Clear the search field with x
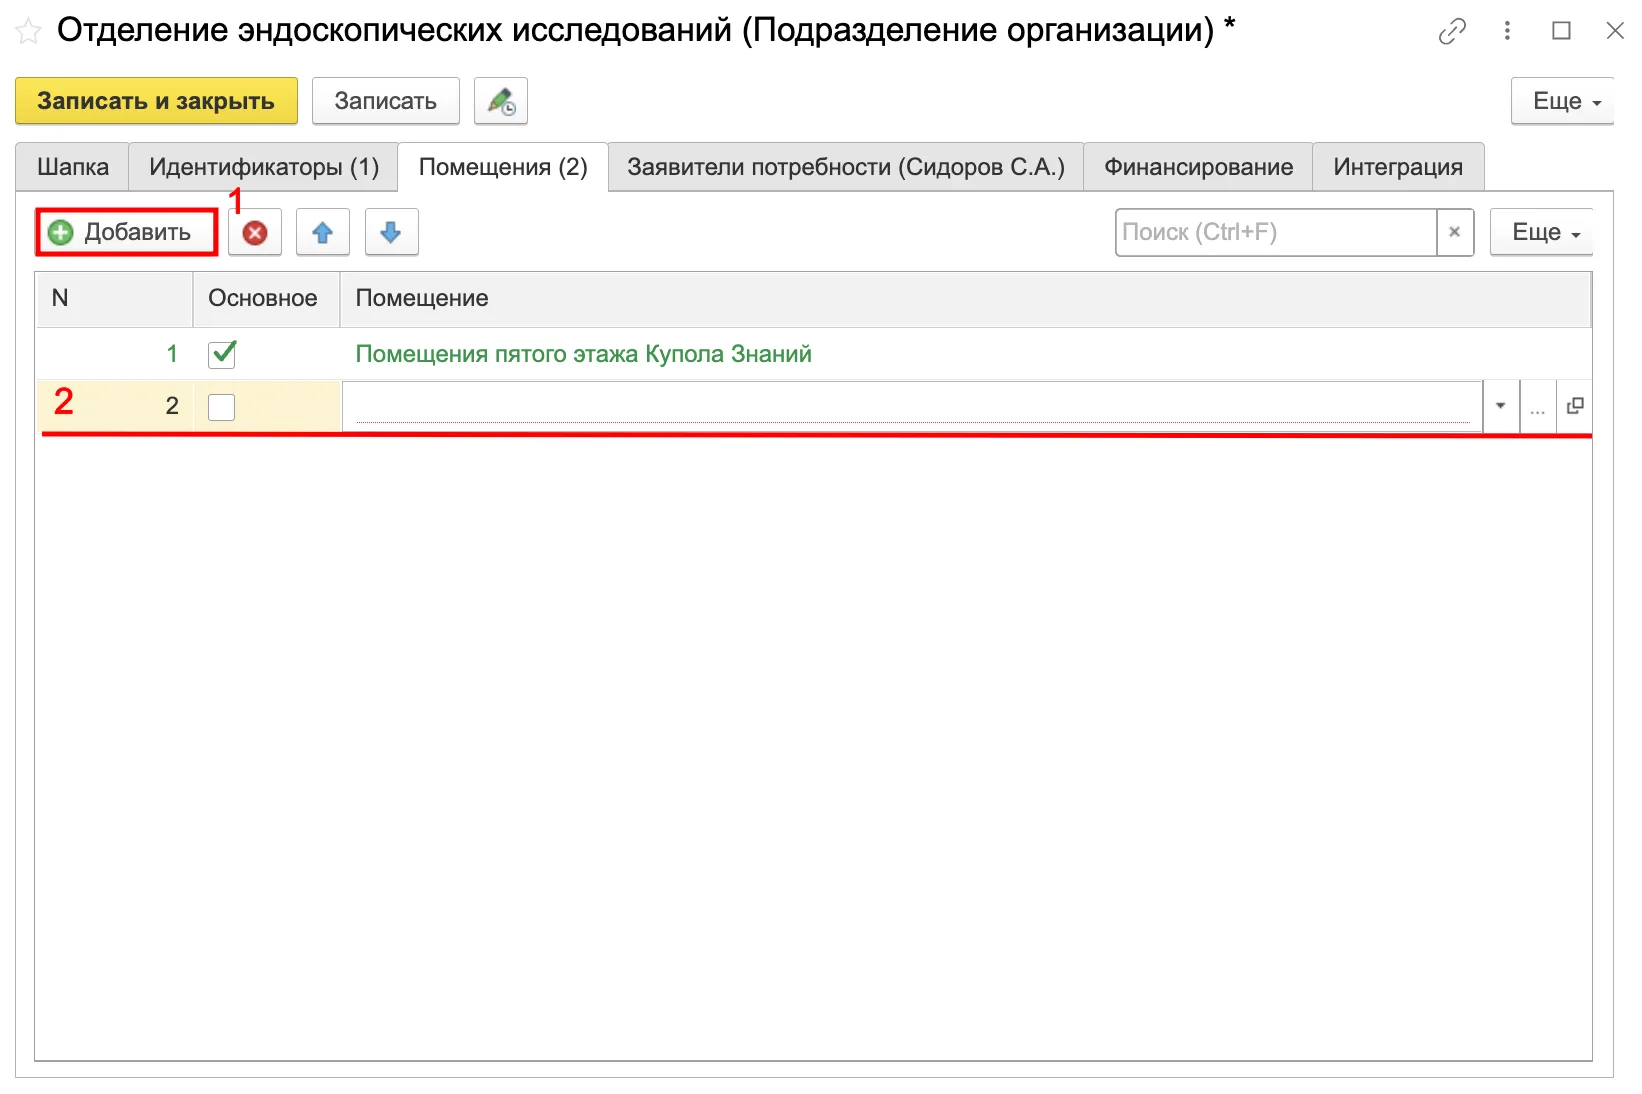 pyautogui.click(x=1455, y=232)
